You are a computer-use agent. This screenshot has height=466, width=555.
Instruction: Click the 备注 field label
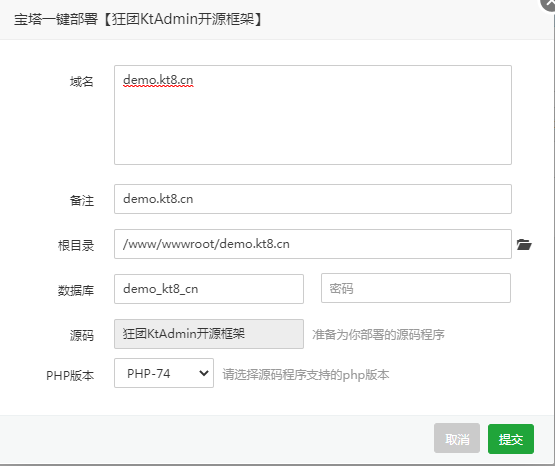82,201
